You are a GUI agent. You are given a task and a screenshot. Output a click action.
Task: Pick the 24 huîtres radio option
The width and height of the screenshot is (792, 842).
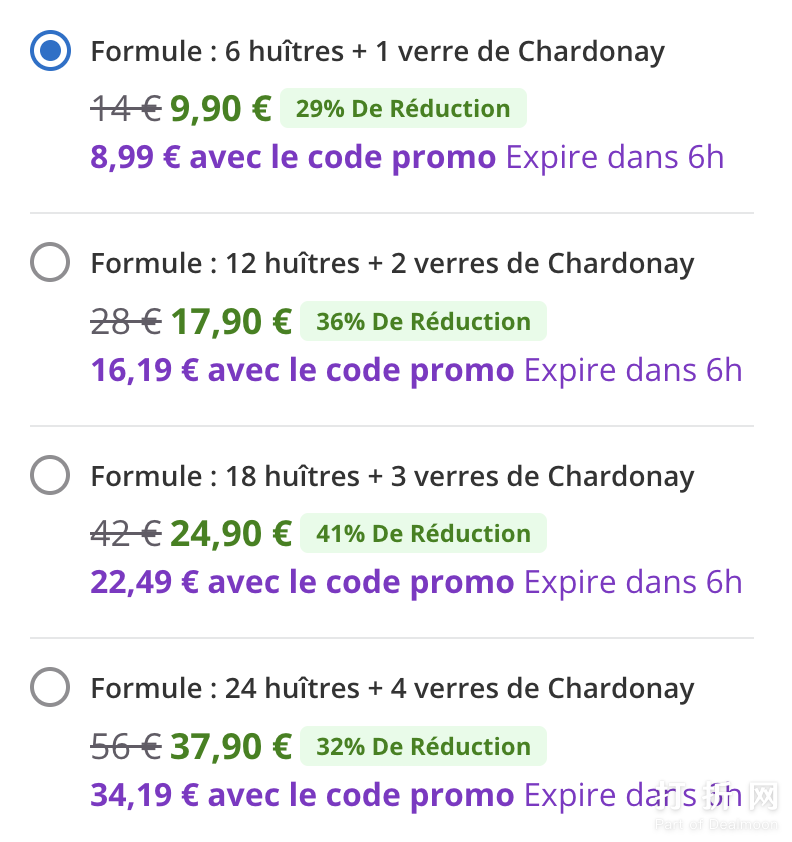[51, 688]
